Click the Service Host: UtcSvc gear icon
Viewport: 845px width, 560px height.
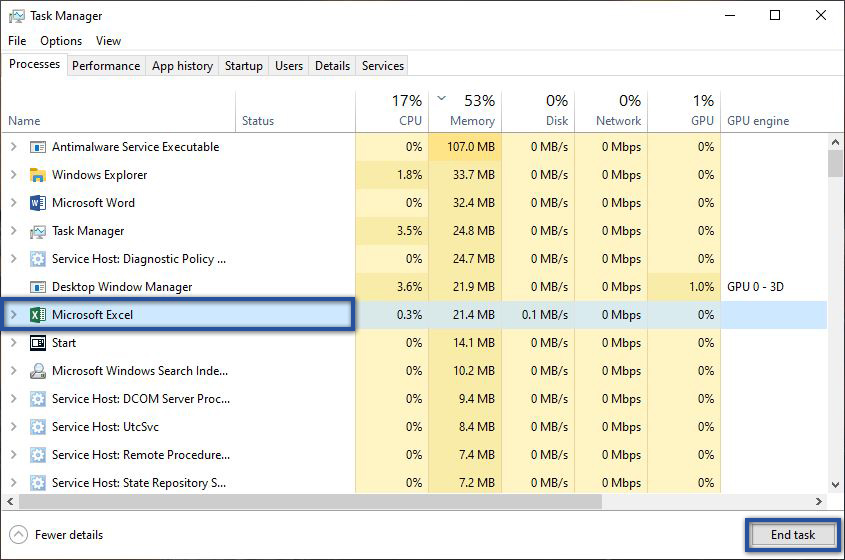point(38,427)
